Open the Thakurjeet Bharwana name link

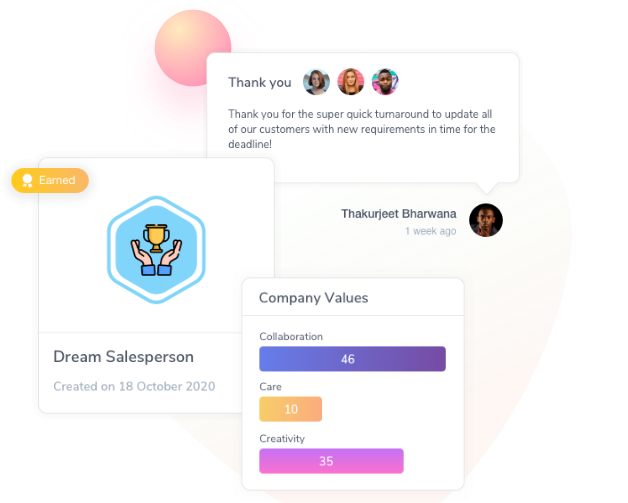coord(399,214)
